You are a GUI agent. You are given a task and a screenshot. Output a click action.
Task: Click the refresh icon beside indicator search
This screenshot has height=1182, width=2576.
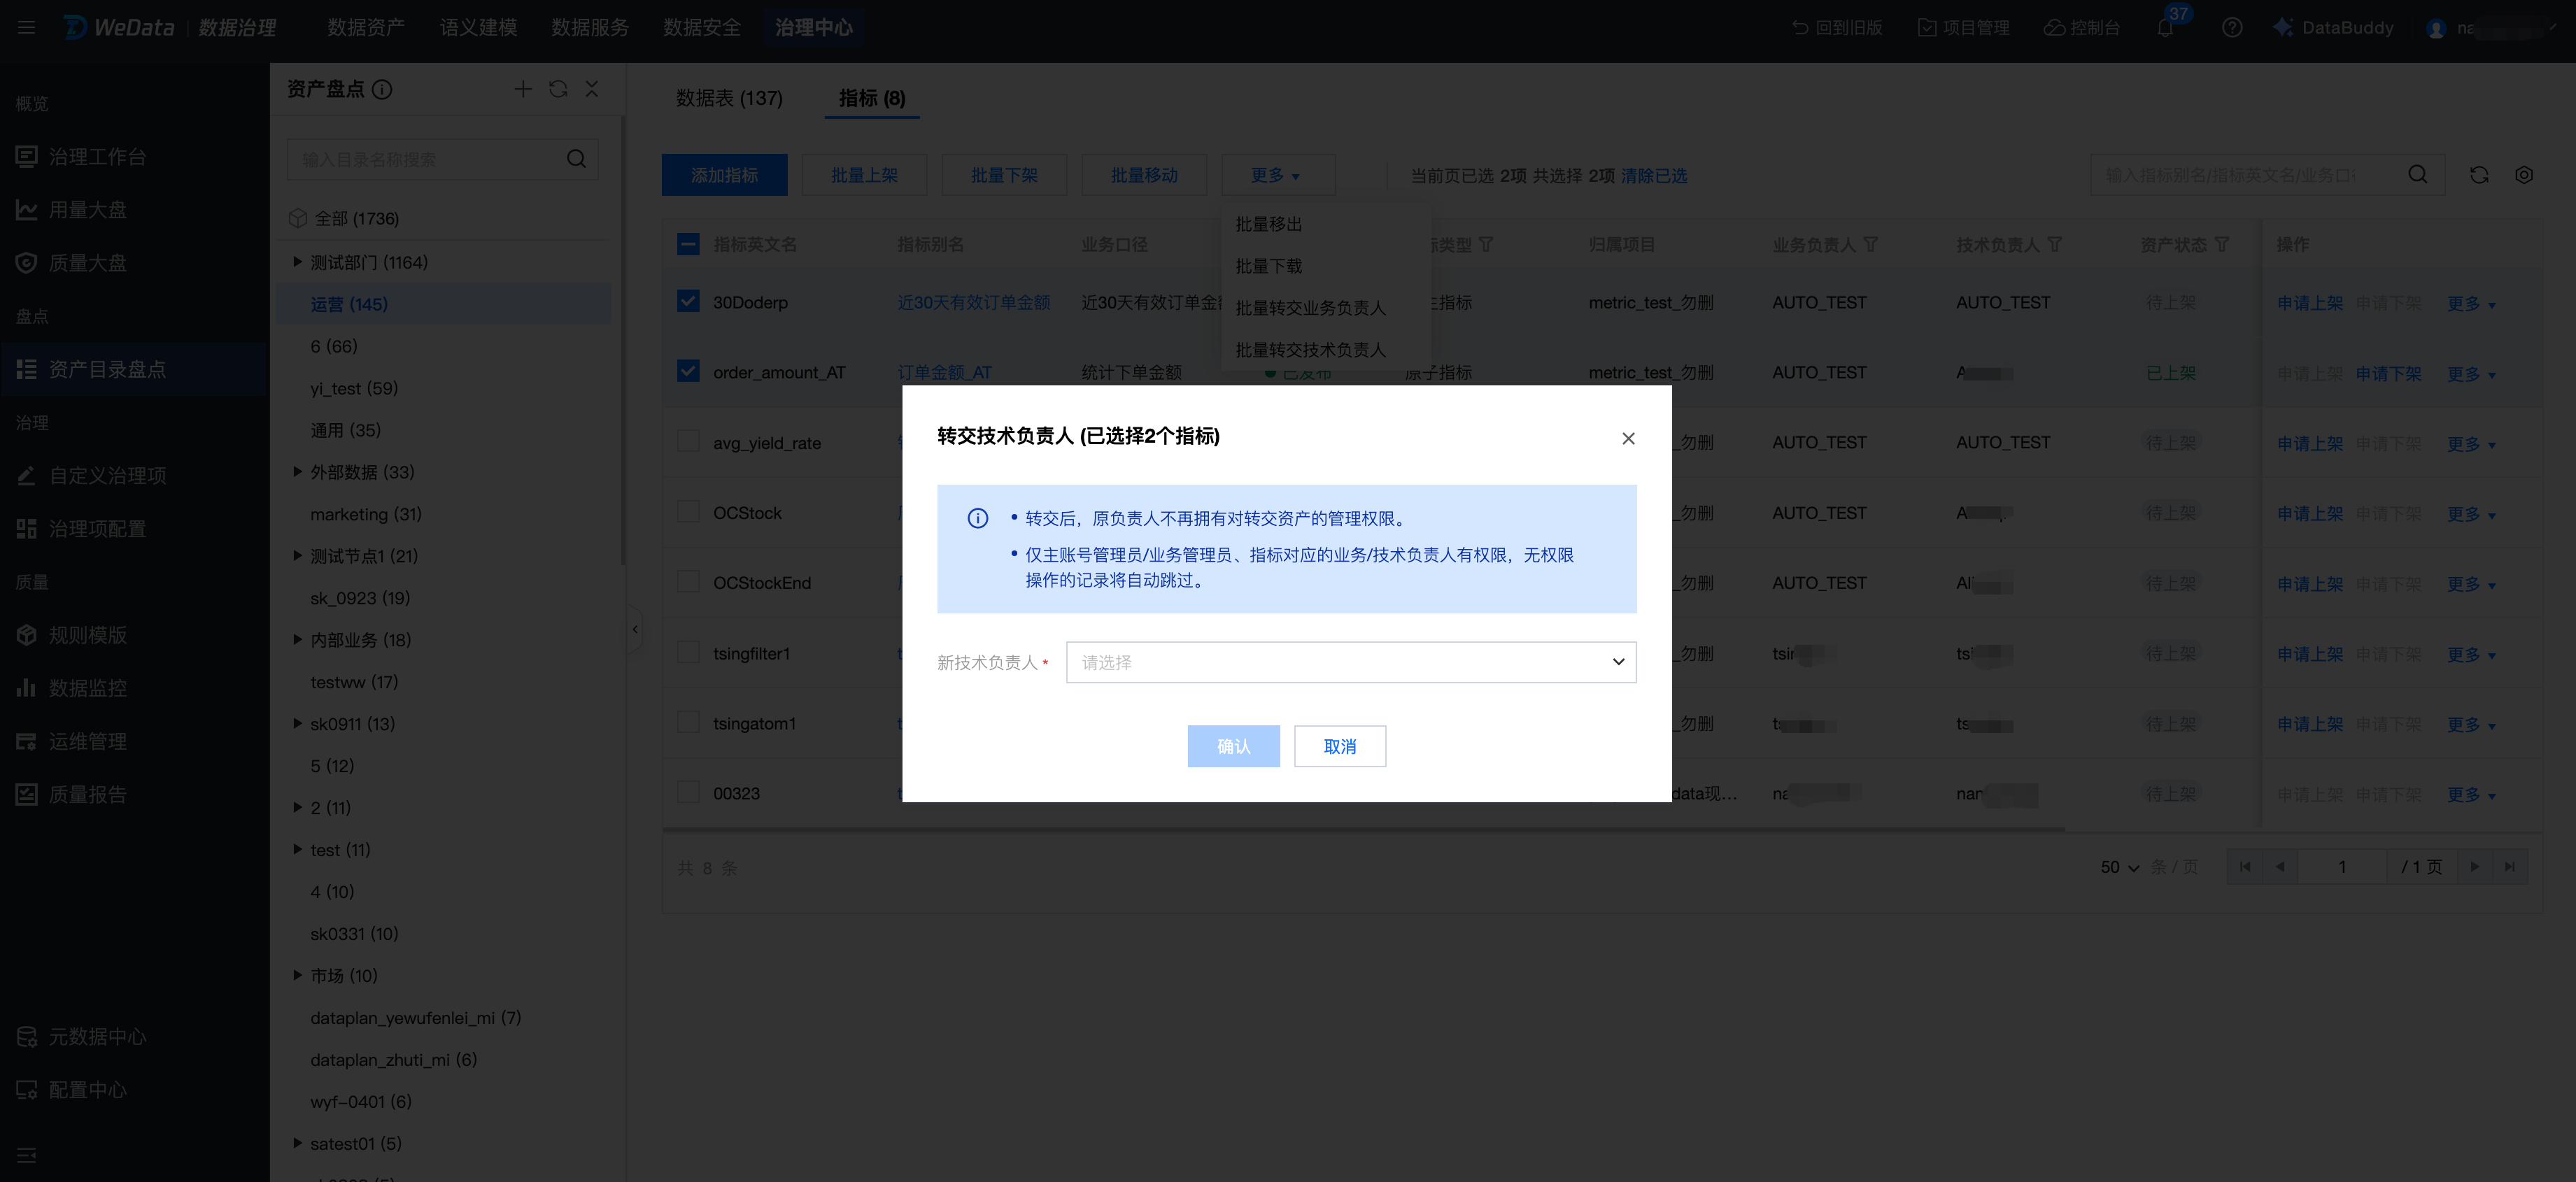pyautogui.click(x=2479, y=175)
